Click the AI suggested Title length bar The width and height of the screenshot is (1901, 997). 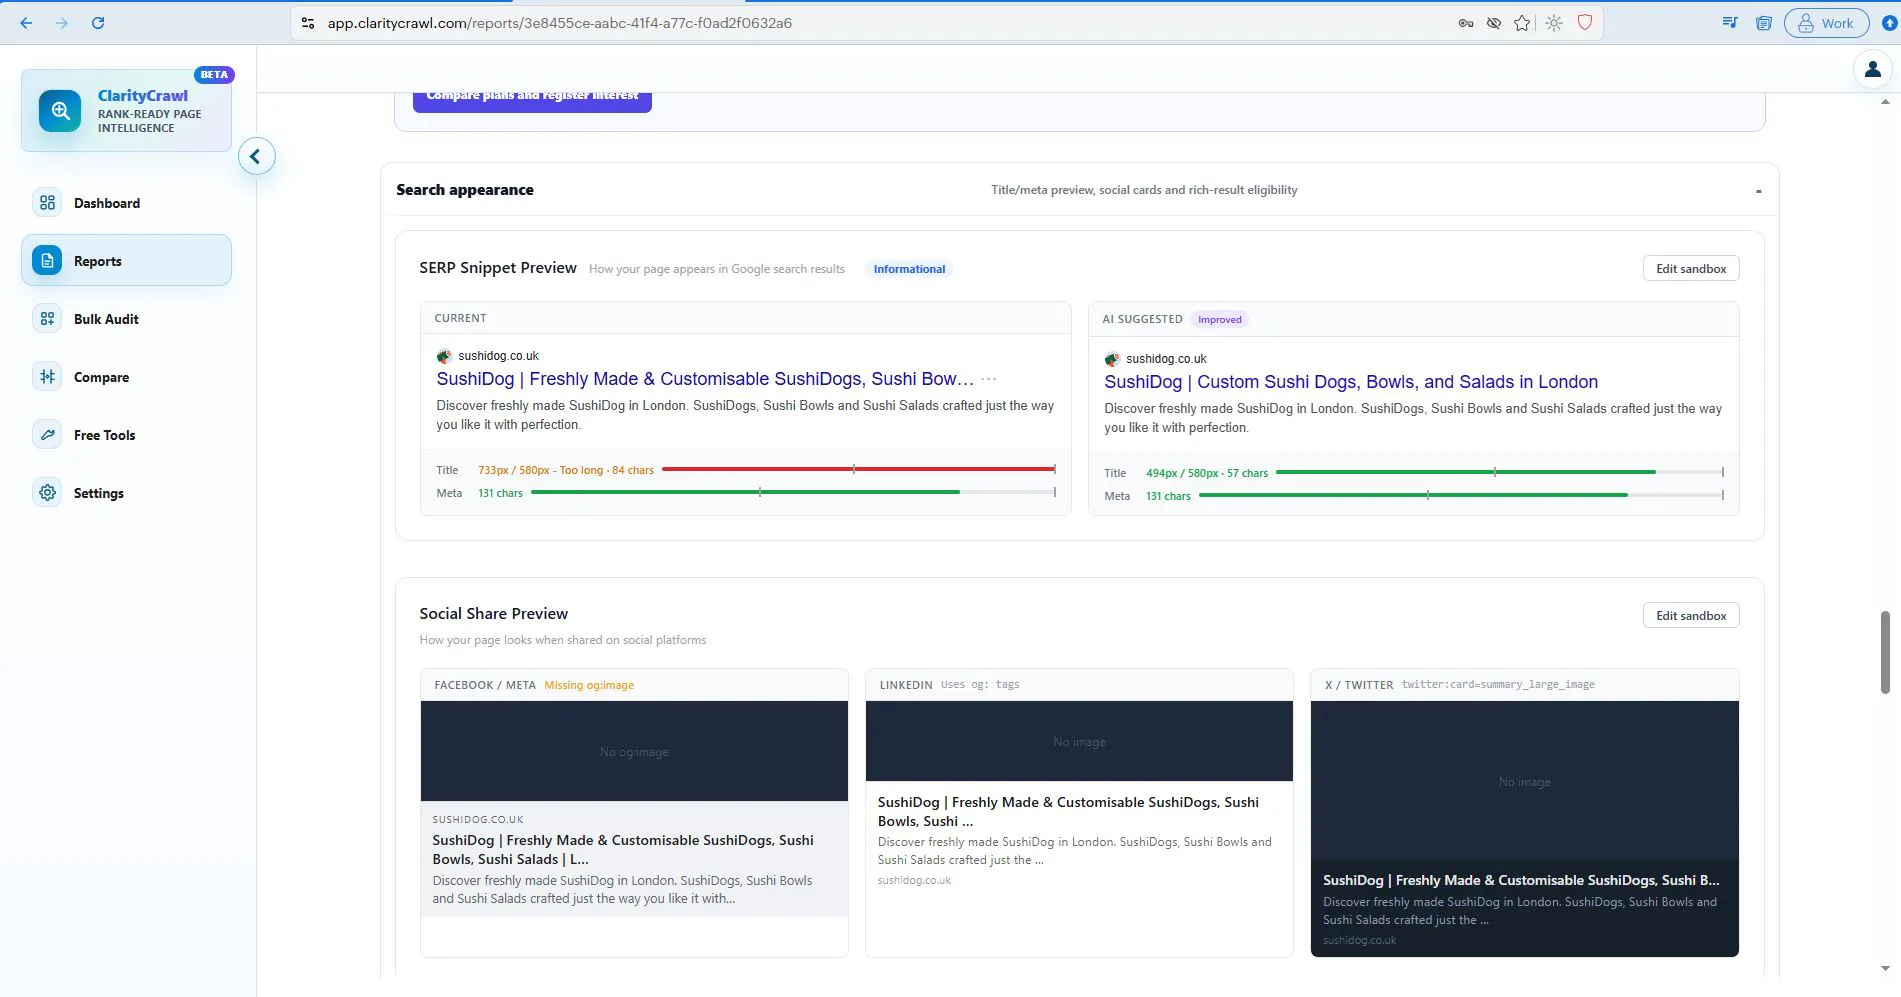1499,472
